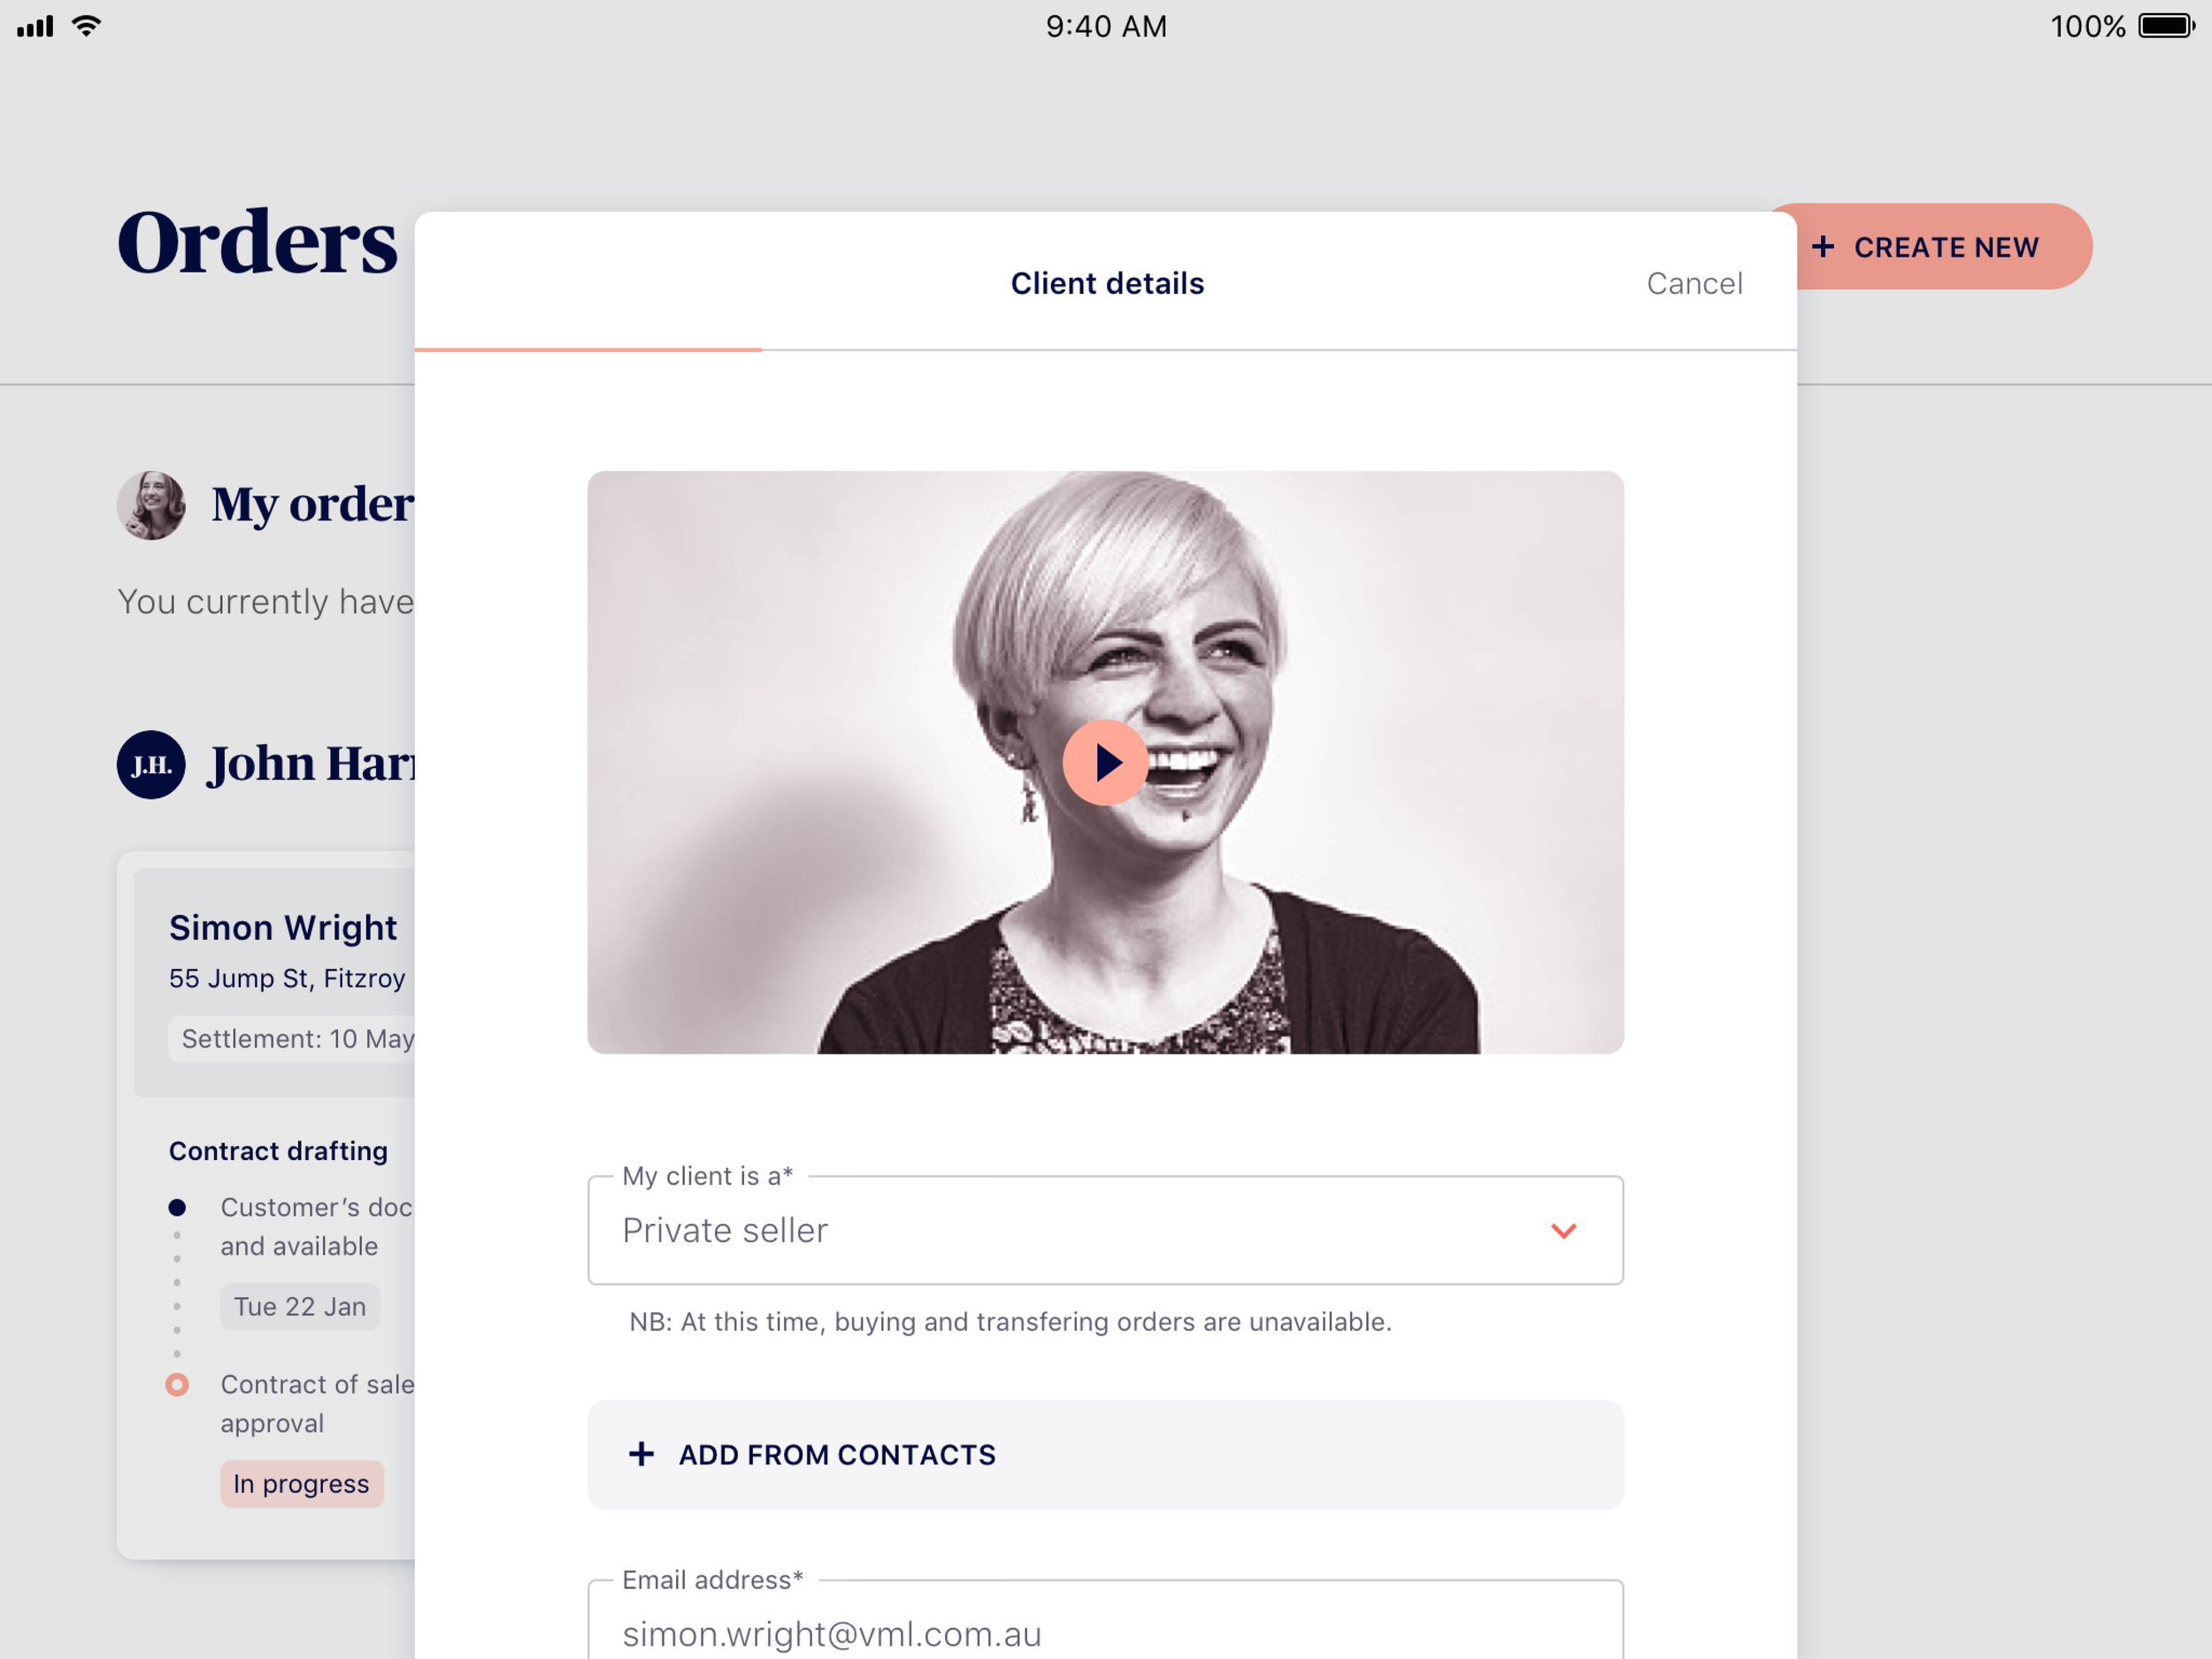Click the email address field
Image resolution: width=2212 pixels, height=1659 pixels.
tap(1105, 1624)
